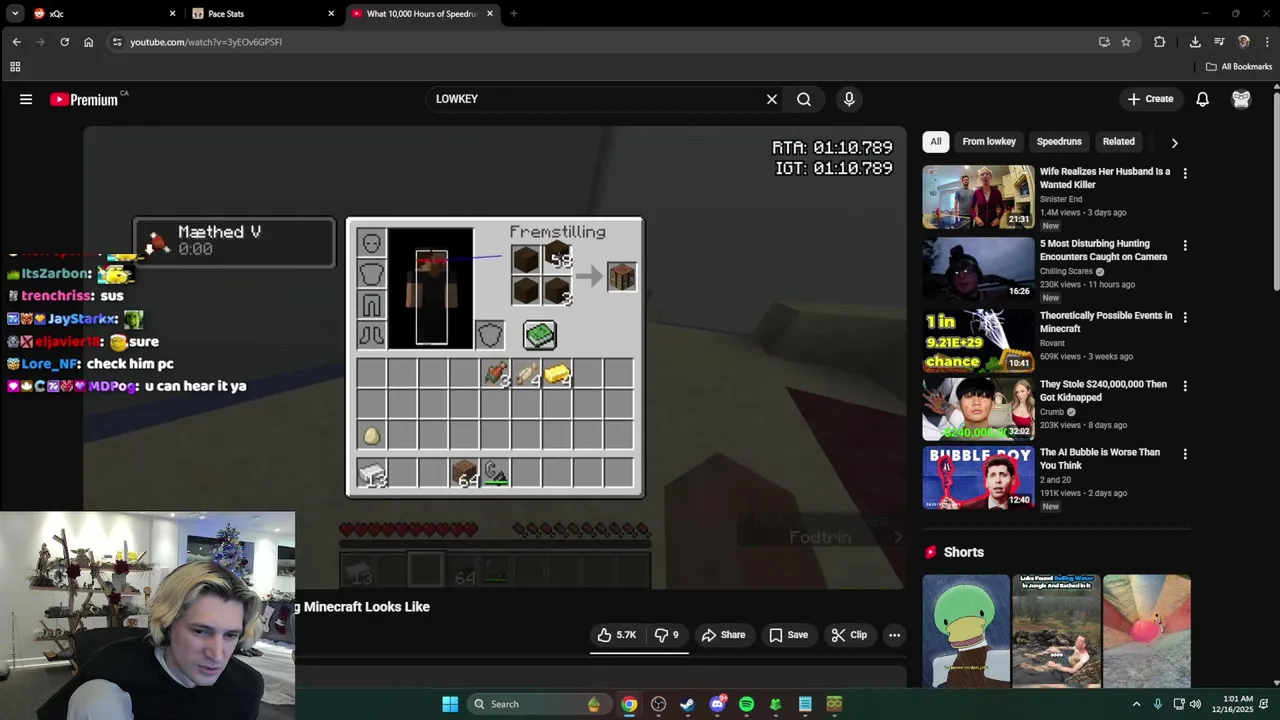
Task: Open the YouTube hamburger guide menu
Action: 26,99
